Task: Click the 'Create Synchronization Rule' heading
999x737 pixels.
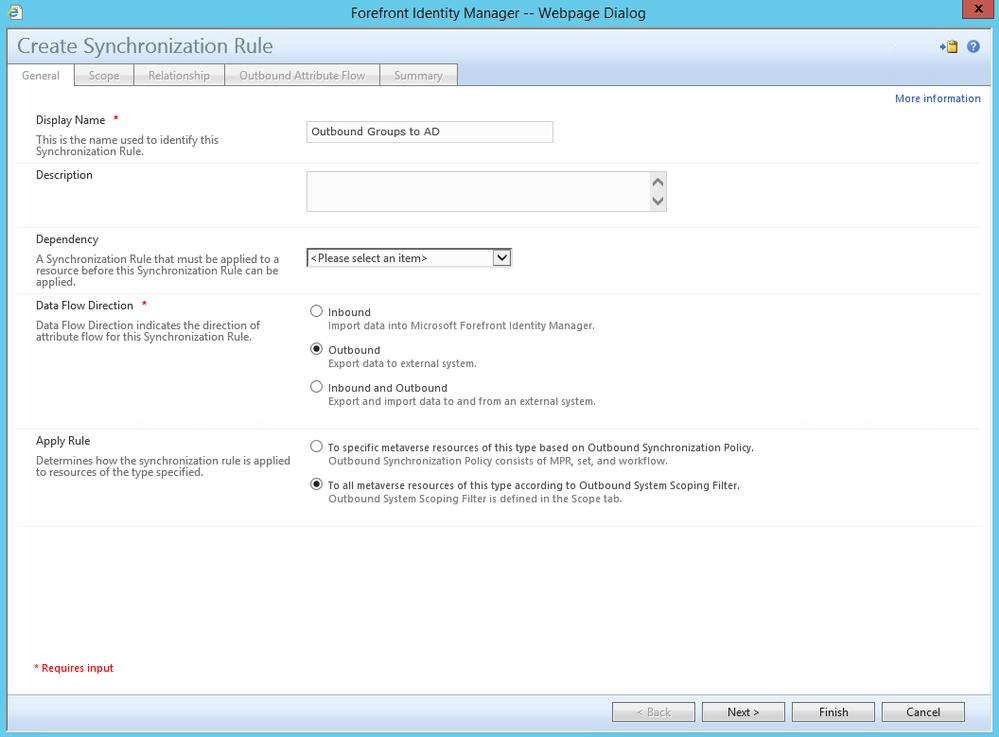Action: pos(145,46)
